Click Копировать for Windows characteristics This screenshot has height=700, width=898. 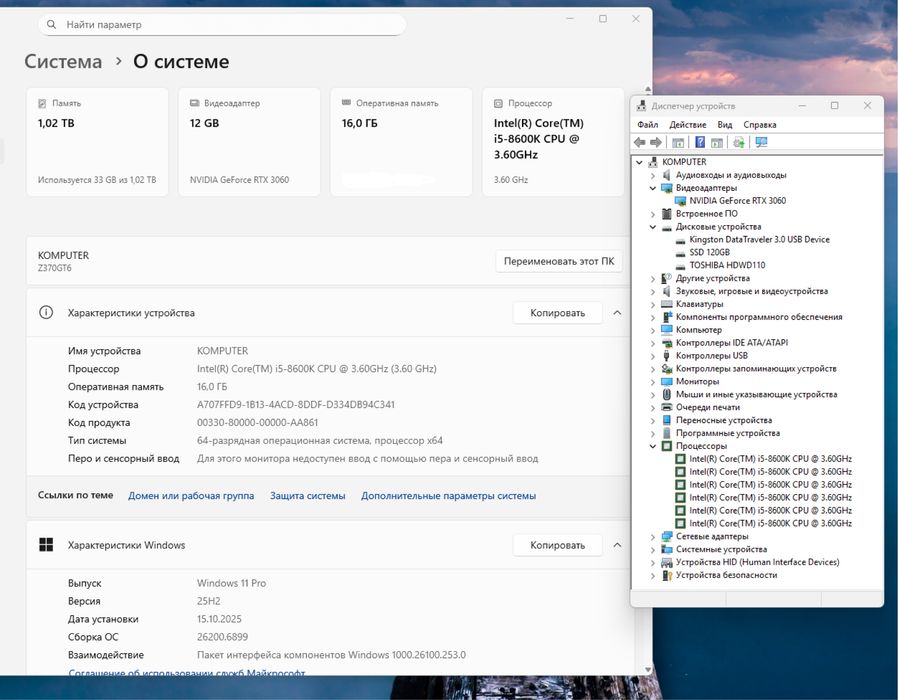point(558,545)
